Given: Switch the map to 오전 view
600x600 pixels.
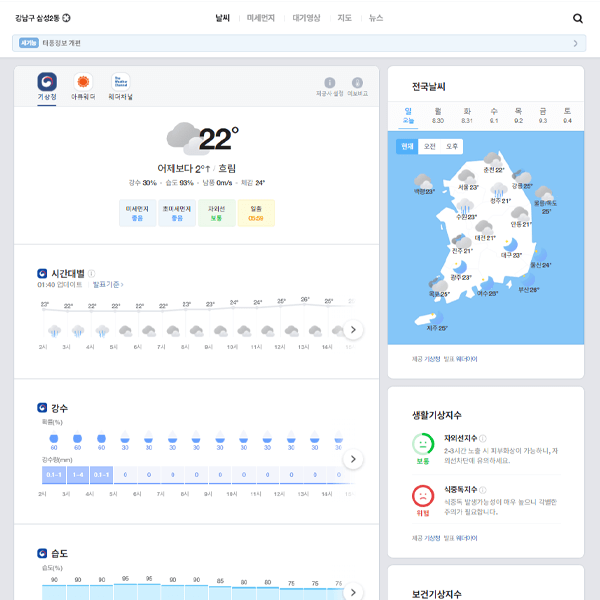Looking at the screenshot, I should pos(430,146).
